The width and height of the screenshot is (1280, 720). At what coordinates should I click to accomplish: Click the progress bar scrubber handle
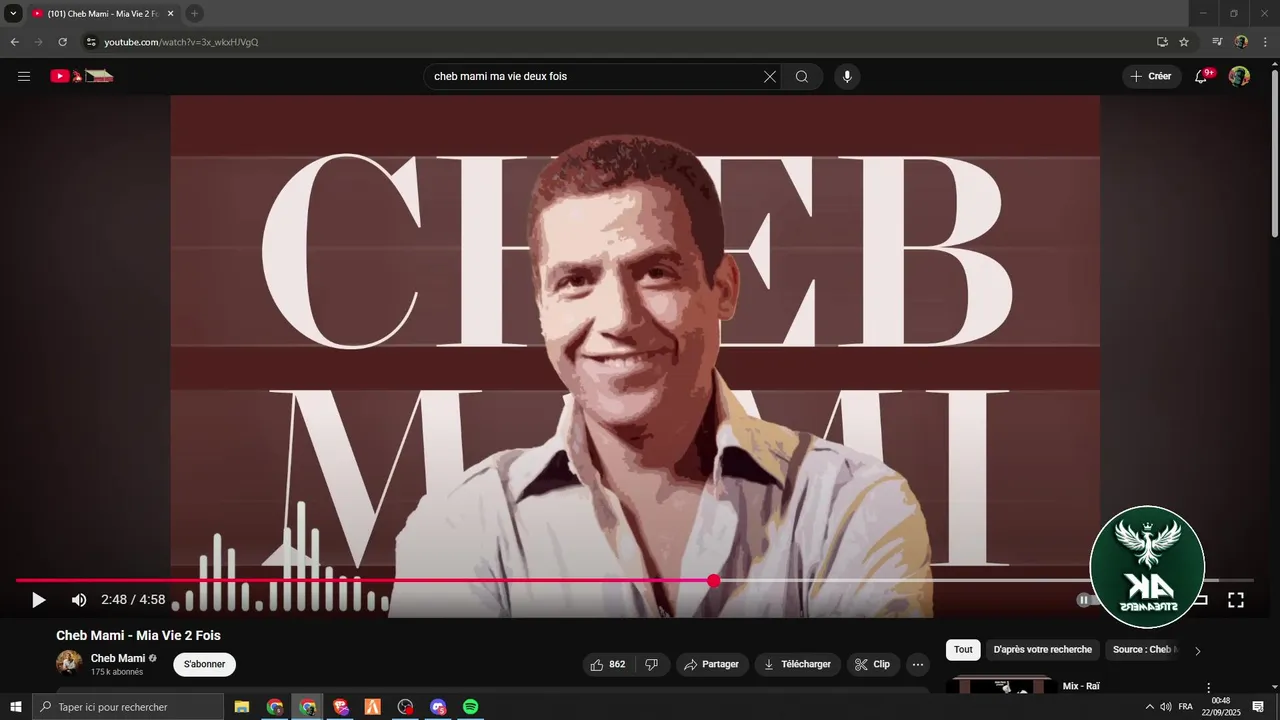713,580
